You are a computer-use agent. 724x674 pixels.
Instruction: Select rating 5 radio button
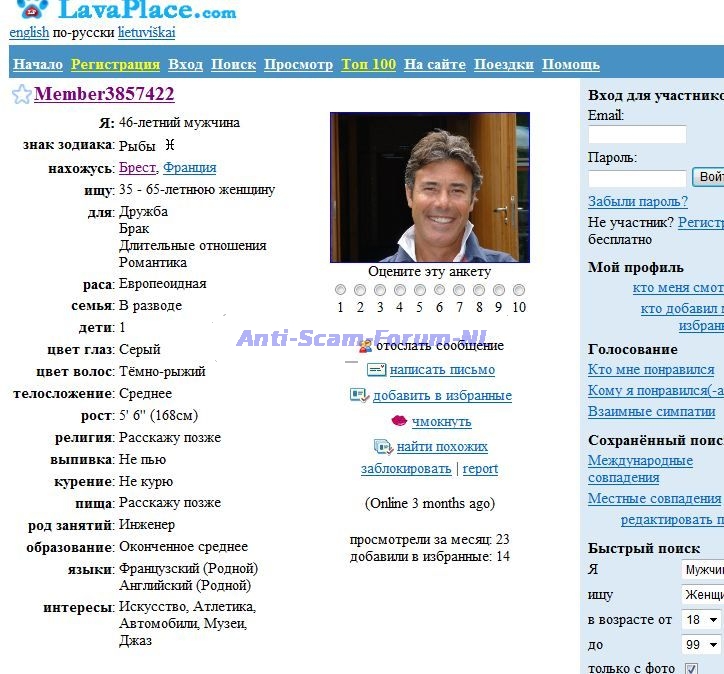click(420, 290)
